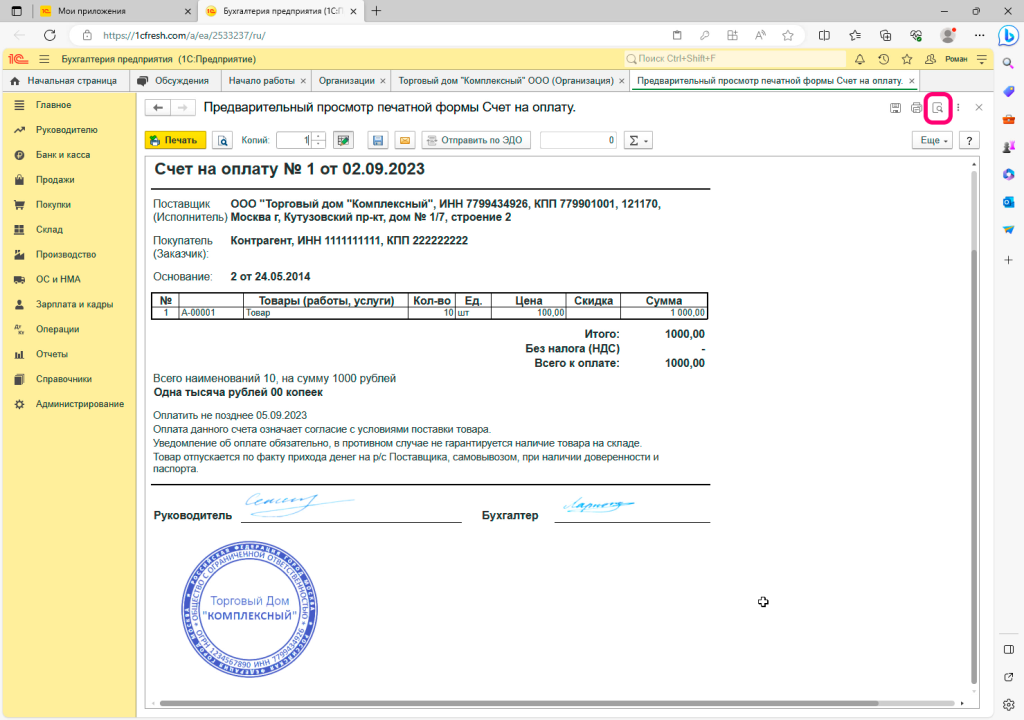Refresh the page in the browser

pos(50,35)
